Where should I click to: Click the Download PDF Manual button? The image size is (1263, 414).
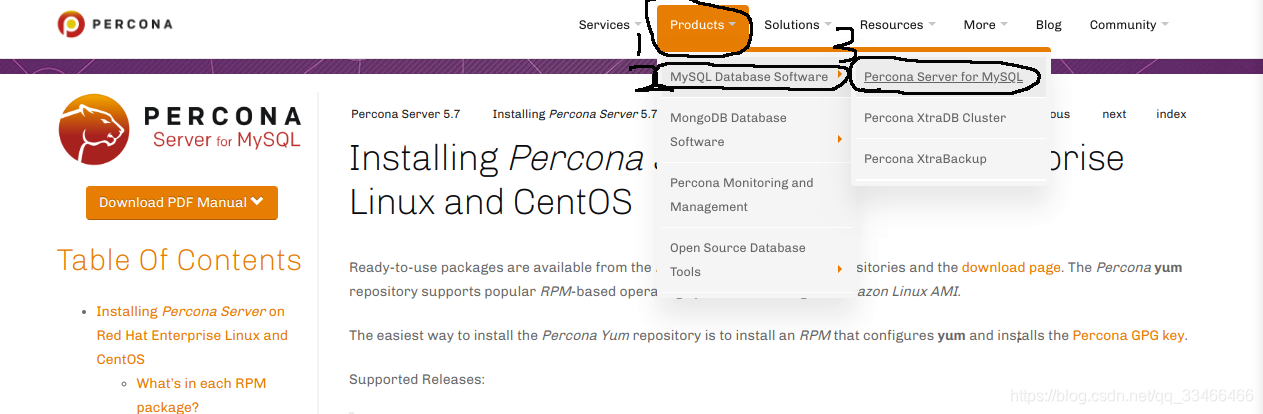tap(182, 203)
